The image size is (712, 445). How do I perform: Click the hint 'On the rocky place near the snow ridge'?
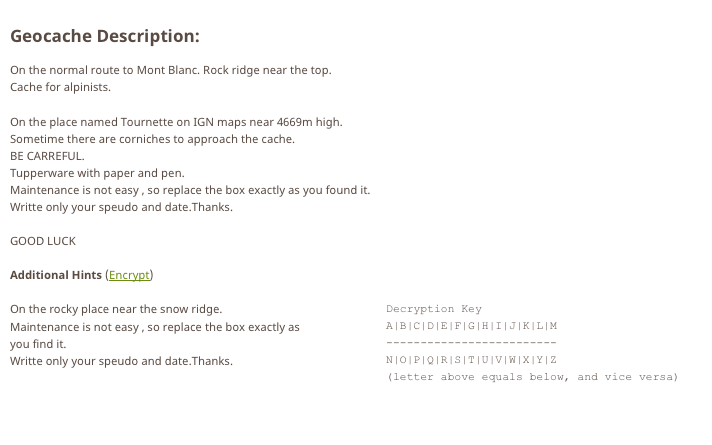pyautogui.click(x=116, y=309)
